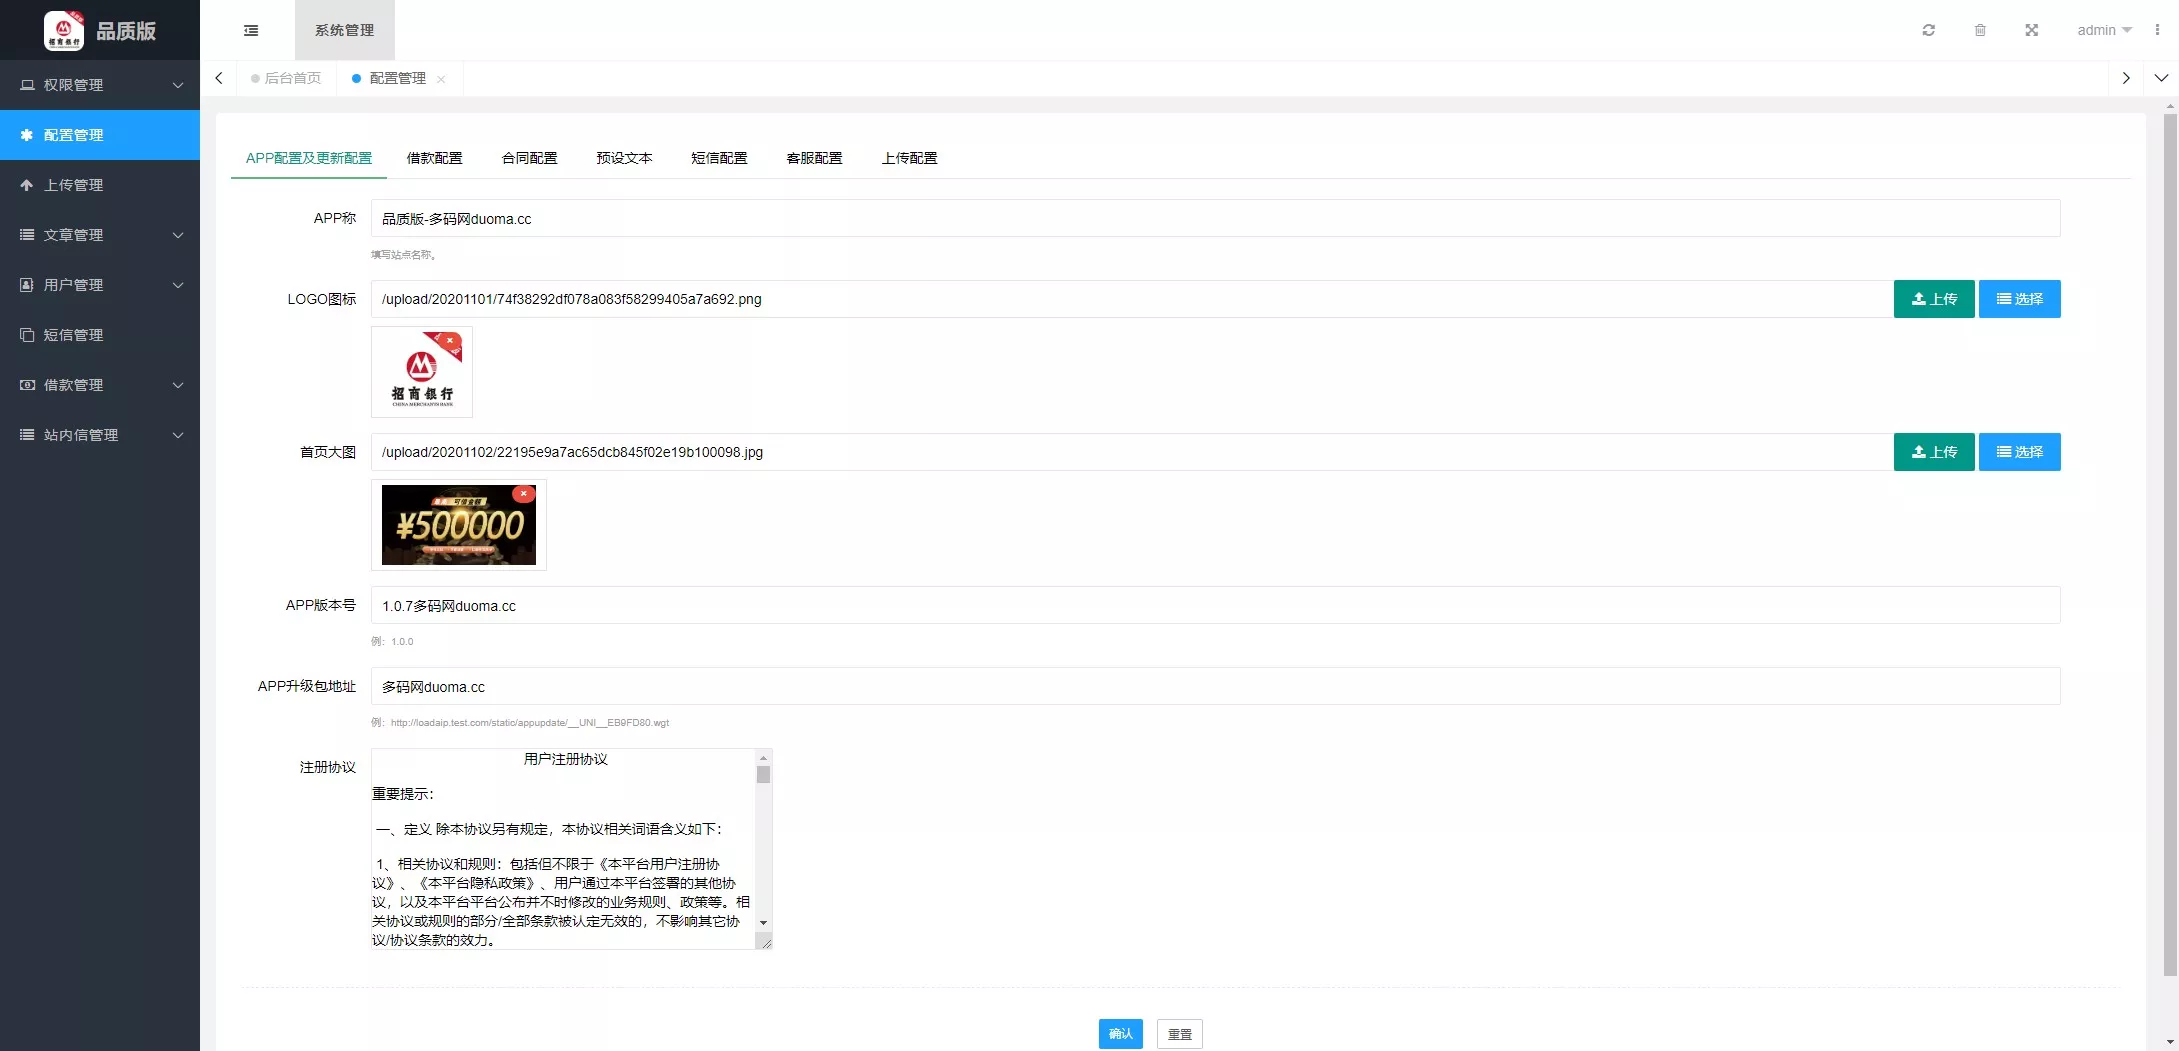Expand the 用户管理 sidebar menu
Screen dimensions: 2179x1051
(x=100, y=285)
